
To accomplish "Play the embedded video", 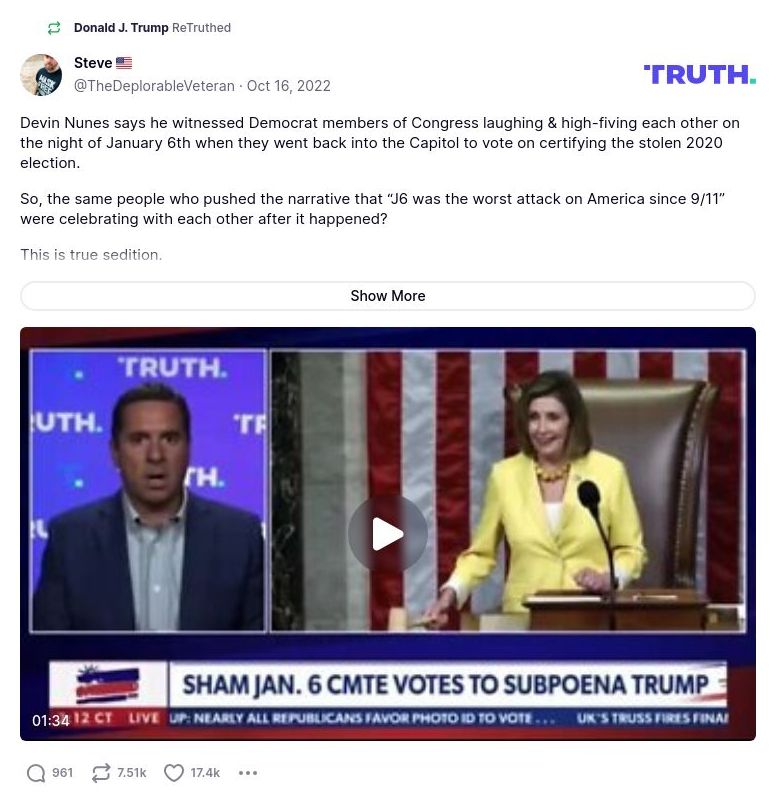I will (x=387, y=534).
